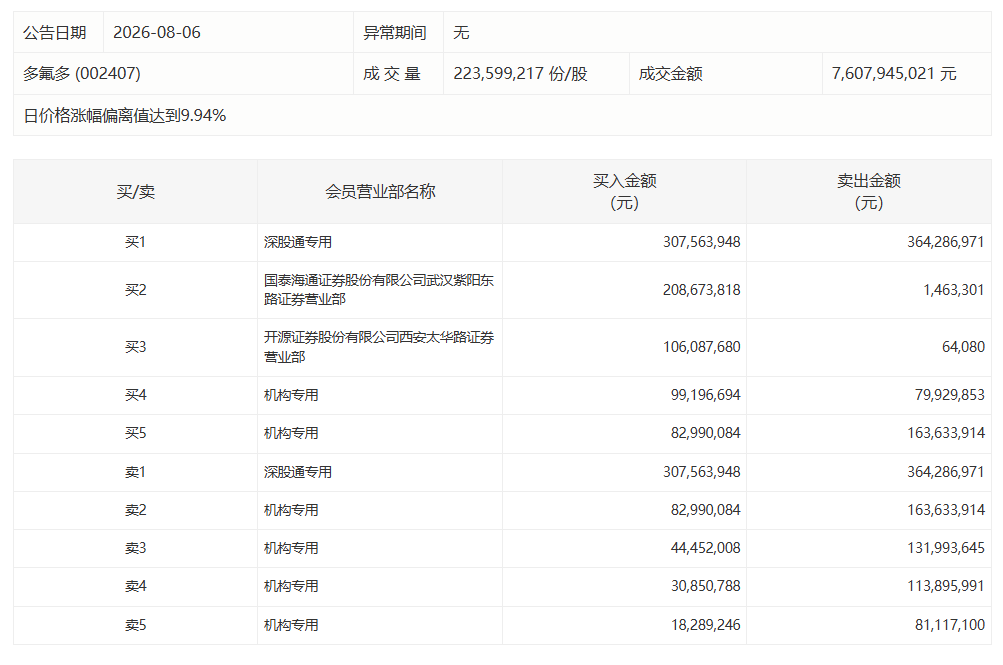Select buy amount 106,087,680
This screenshot has width=1003, height=665.
click(702, 347)
